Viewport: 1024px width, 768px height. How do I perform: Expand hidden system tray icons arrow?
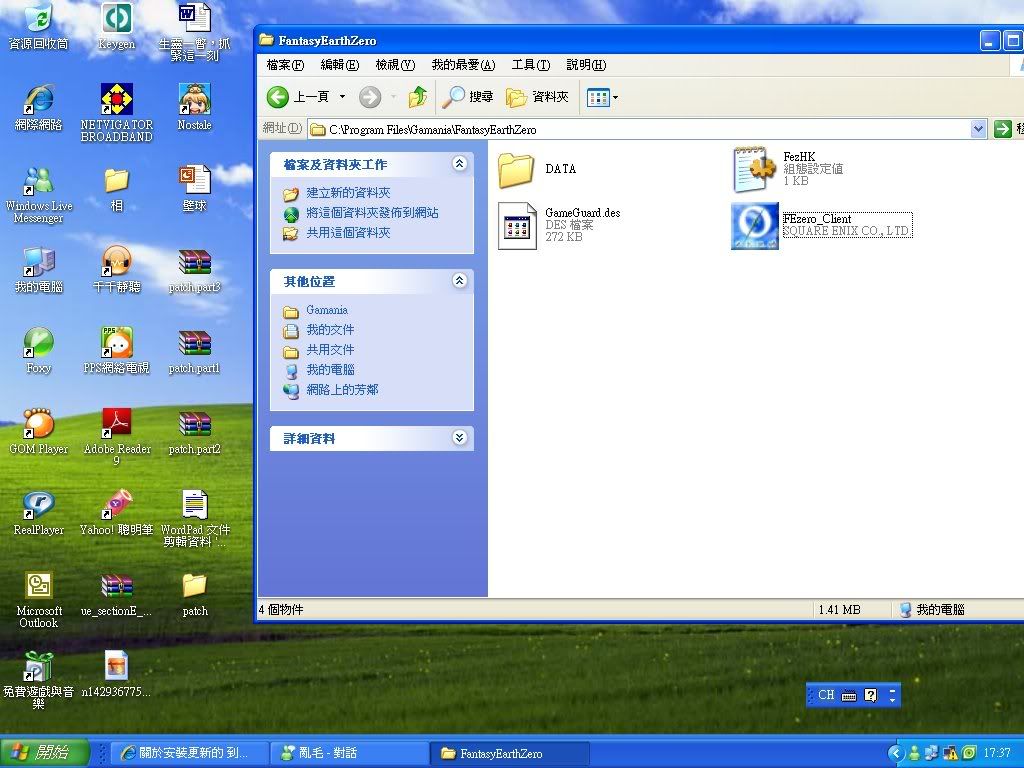click(896, 753)
